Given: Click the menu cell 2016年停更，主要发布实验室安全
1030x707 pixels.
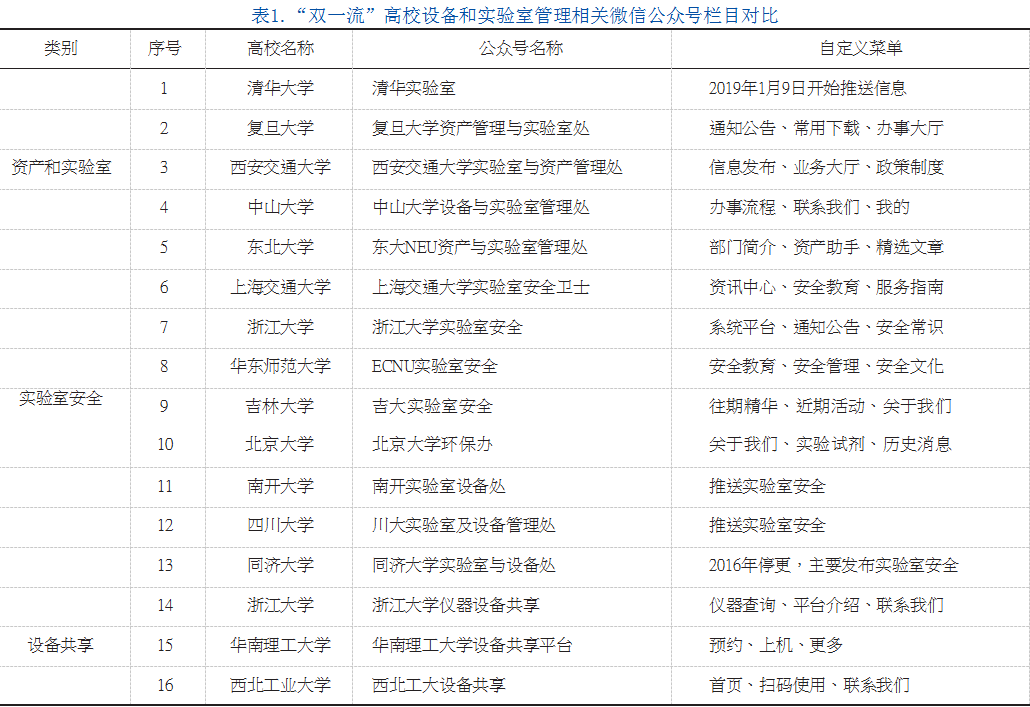Looking at the screenshot, I should (x=834, y=565).
